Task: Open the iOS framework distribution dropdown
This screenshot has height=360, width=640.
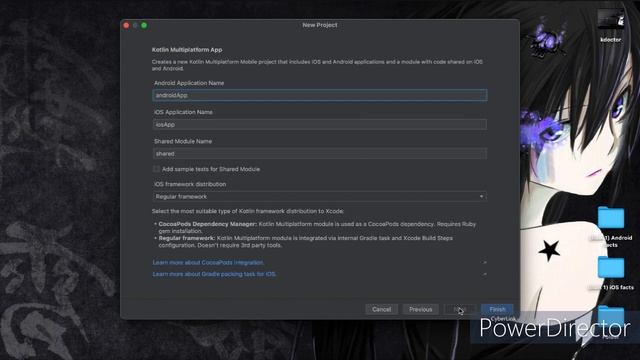Action: [320, 197]
